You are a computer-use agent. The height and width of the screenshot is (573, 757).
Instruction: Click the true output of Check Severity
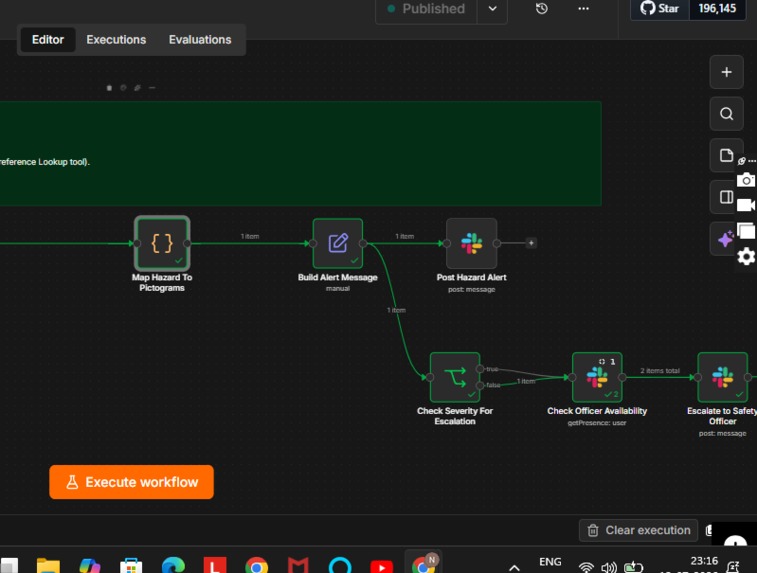tap(480, 369)
